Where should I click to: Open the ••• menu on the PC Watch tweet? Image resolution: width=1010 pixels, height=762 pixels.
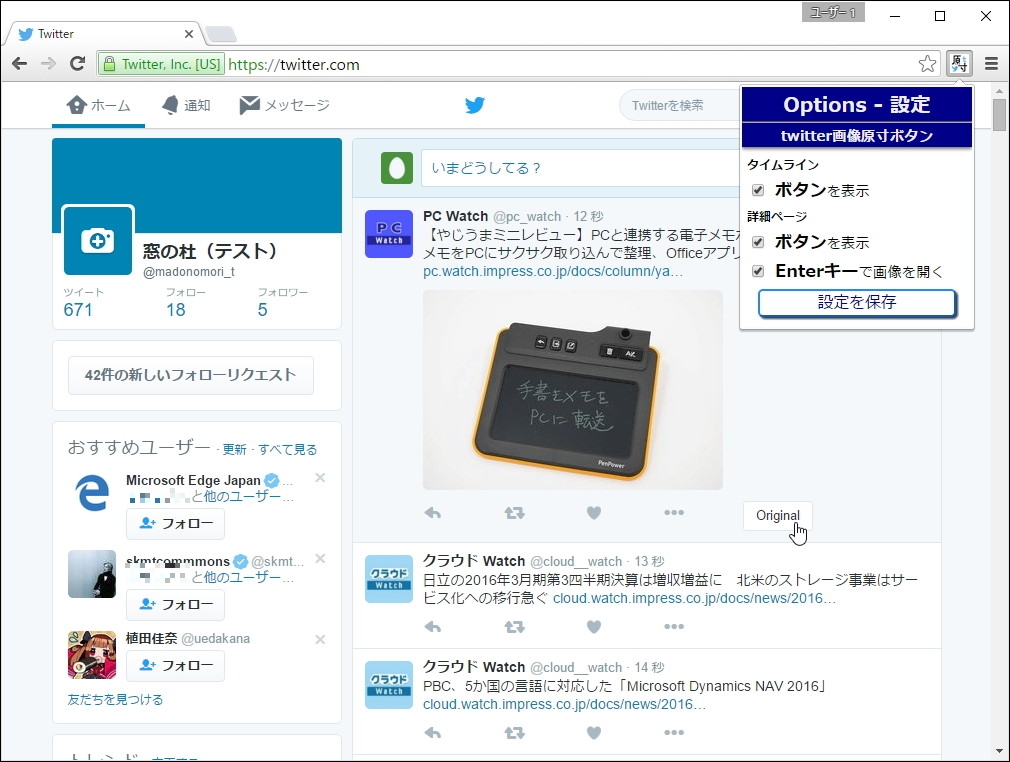674,512
